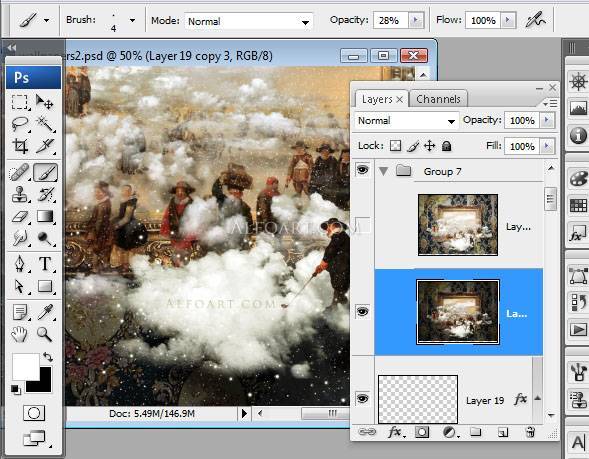Select the Gradient tool
The height and width of the screenshot is (459, 589).
point(45,217)
